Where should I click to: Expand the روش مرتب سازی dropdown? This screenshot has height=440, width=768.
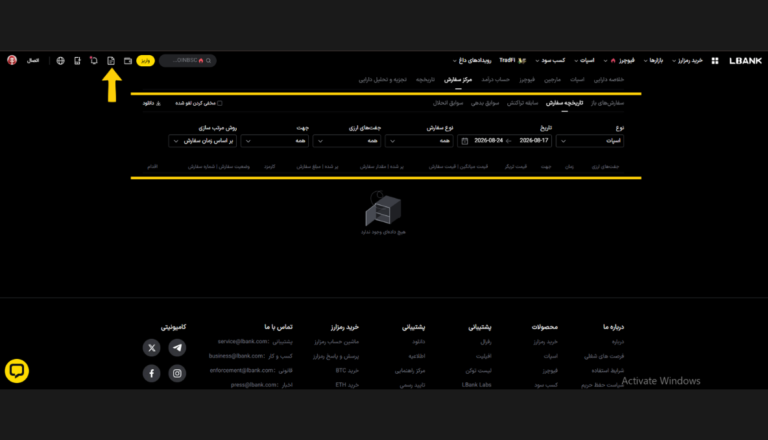pos(203,141)
